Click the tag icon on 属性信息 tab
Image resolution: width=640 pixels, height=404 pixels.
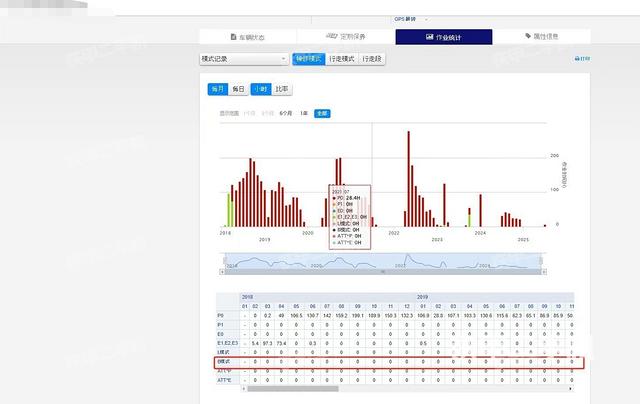[x=529, y=37]
